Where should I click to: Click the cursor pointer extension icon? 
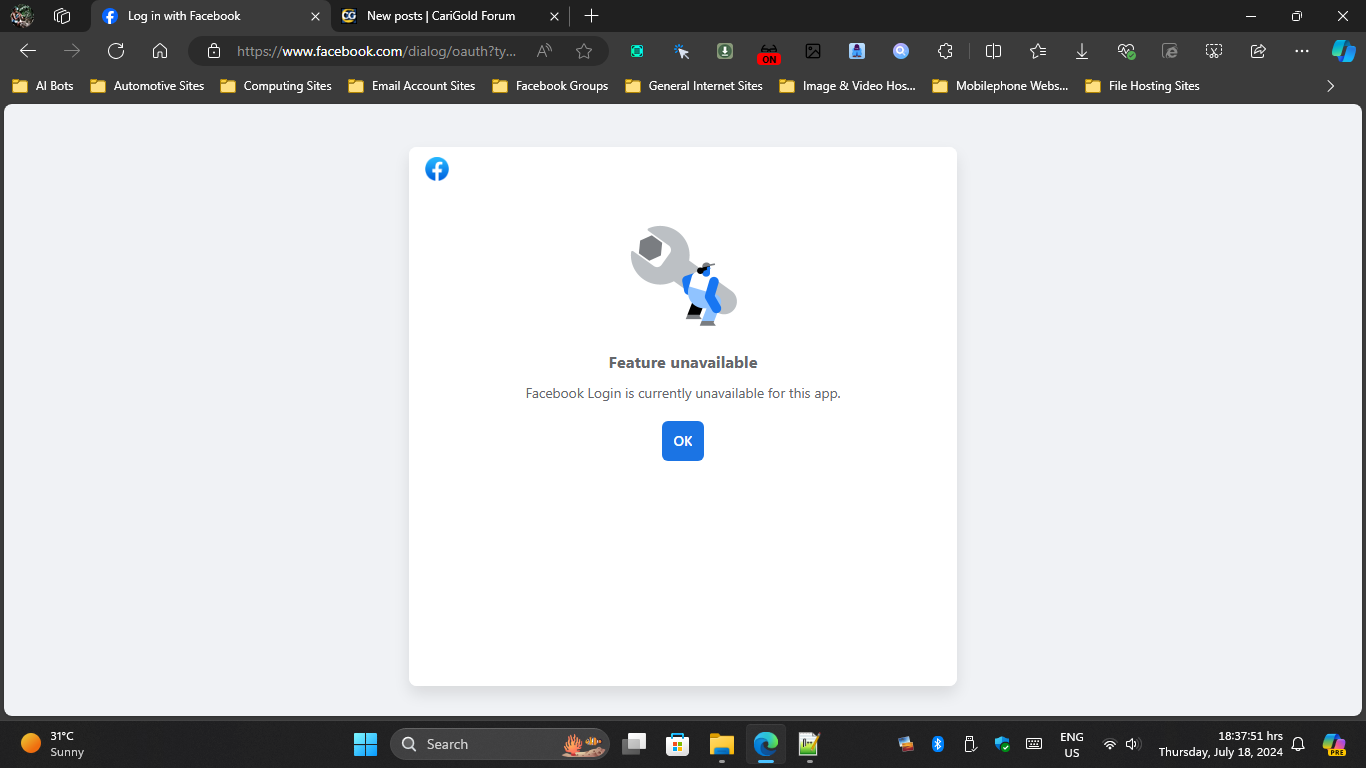(x=681, y=51)
